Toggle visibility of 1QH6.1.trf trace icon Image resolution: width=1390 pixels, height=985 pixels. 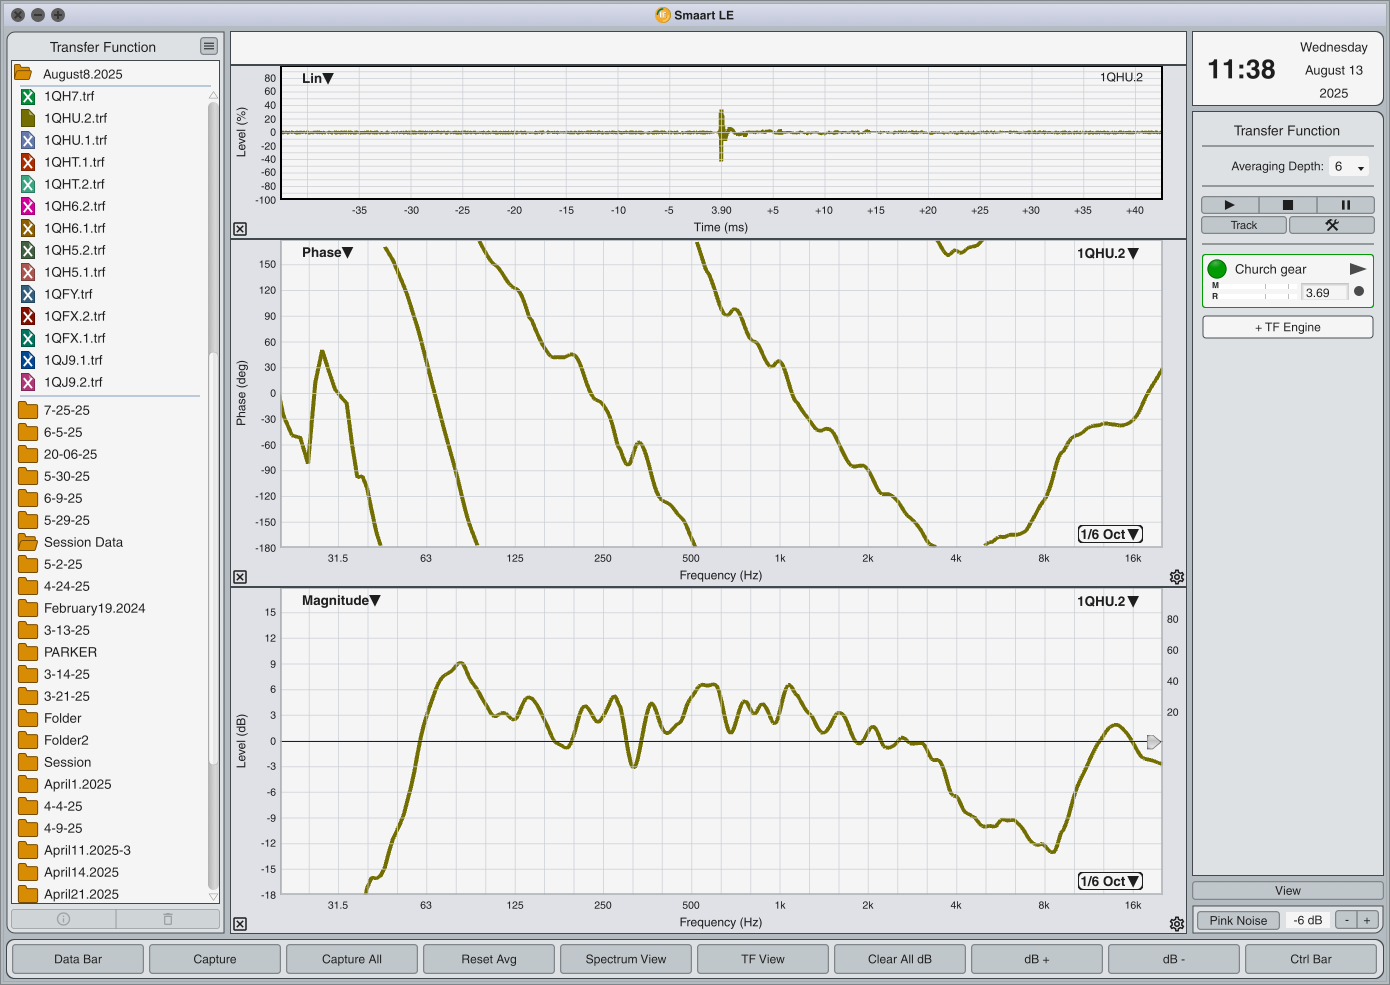28,228
